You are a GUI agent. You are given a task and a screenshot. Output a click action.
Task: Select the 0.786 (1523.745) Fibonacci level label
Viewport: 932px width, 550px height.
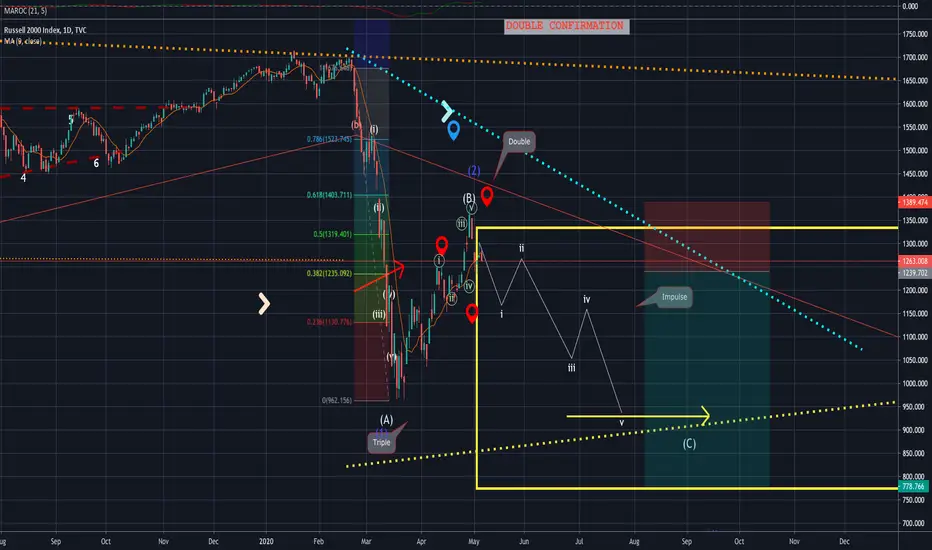click(329, 139)
